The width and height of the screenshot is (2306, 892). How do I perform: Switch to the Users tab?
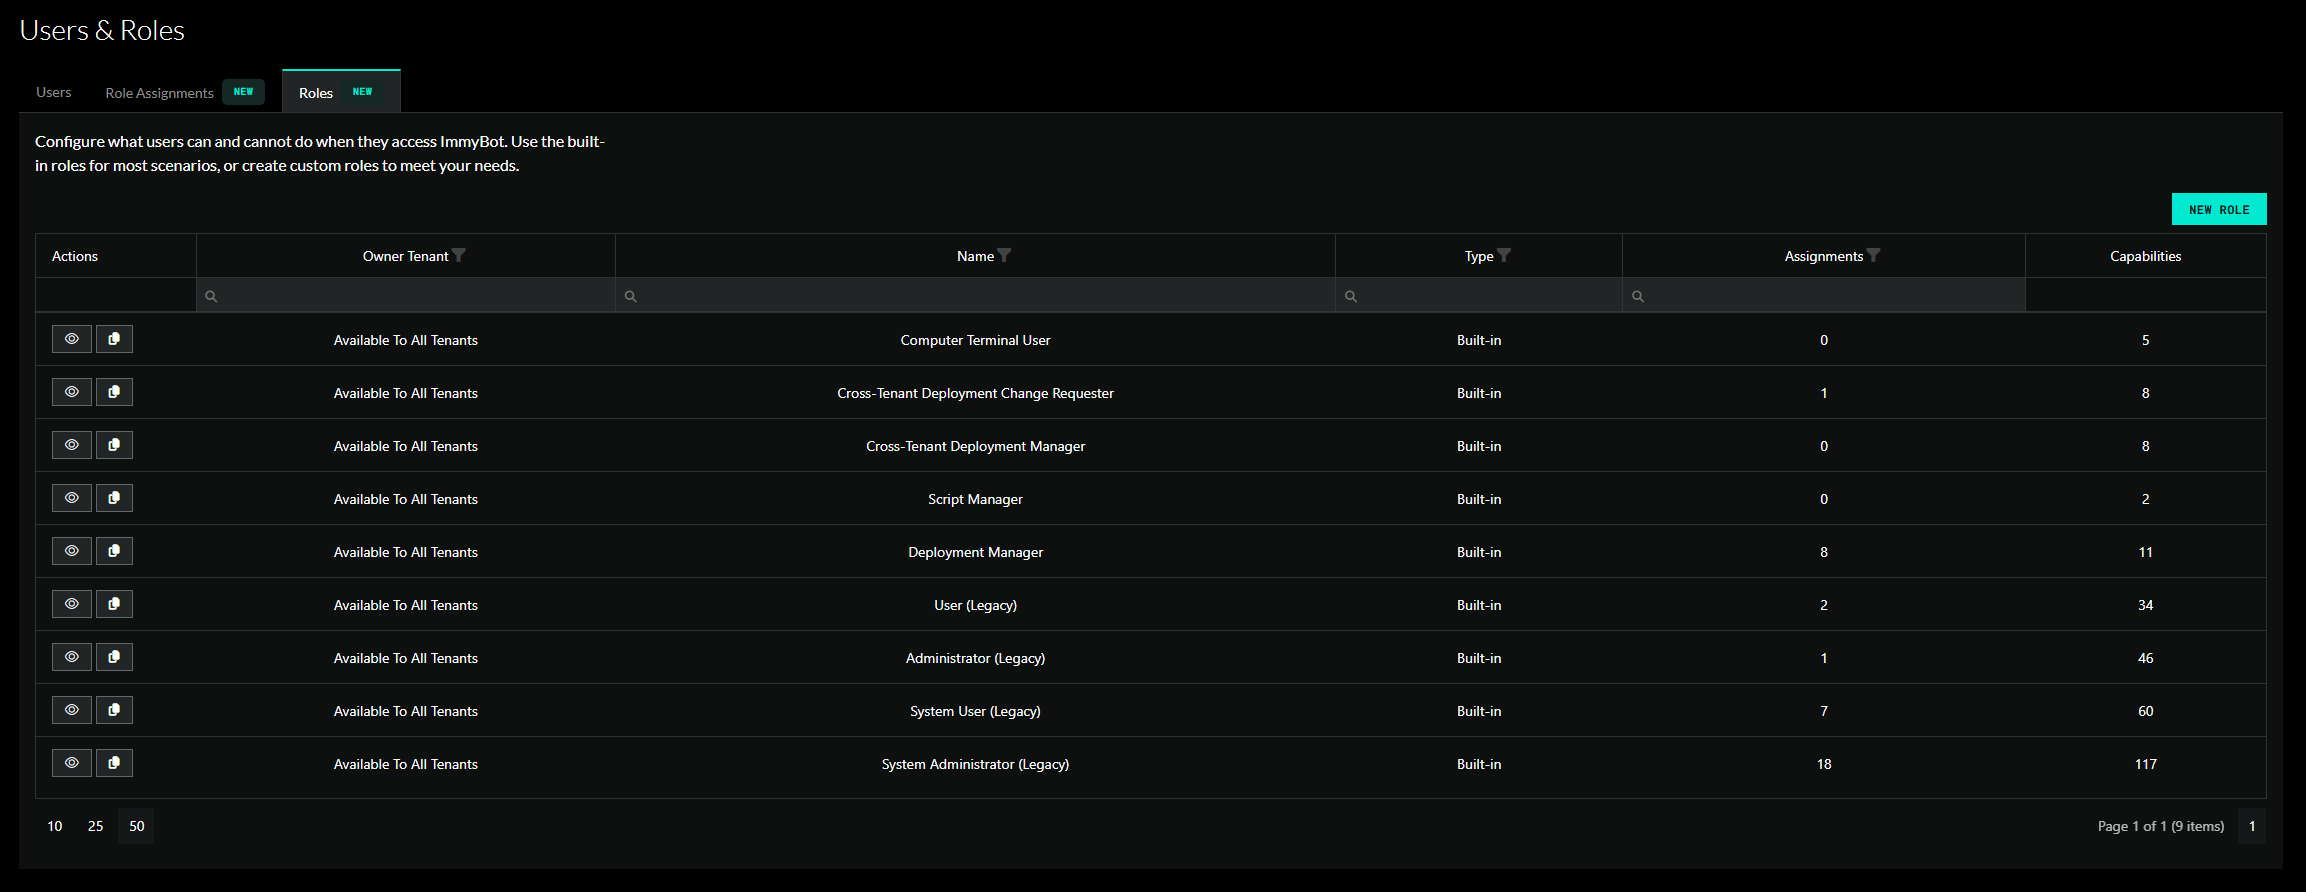click(54, 92)
